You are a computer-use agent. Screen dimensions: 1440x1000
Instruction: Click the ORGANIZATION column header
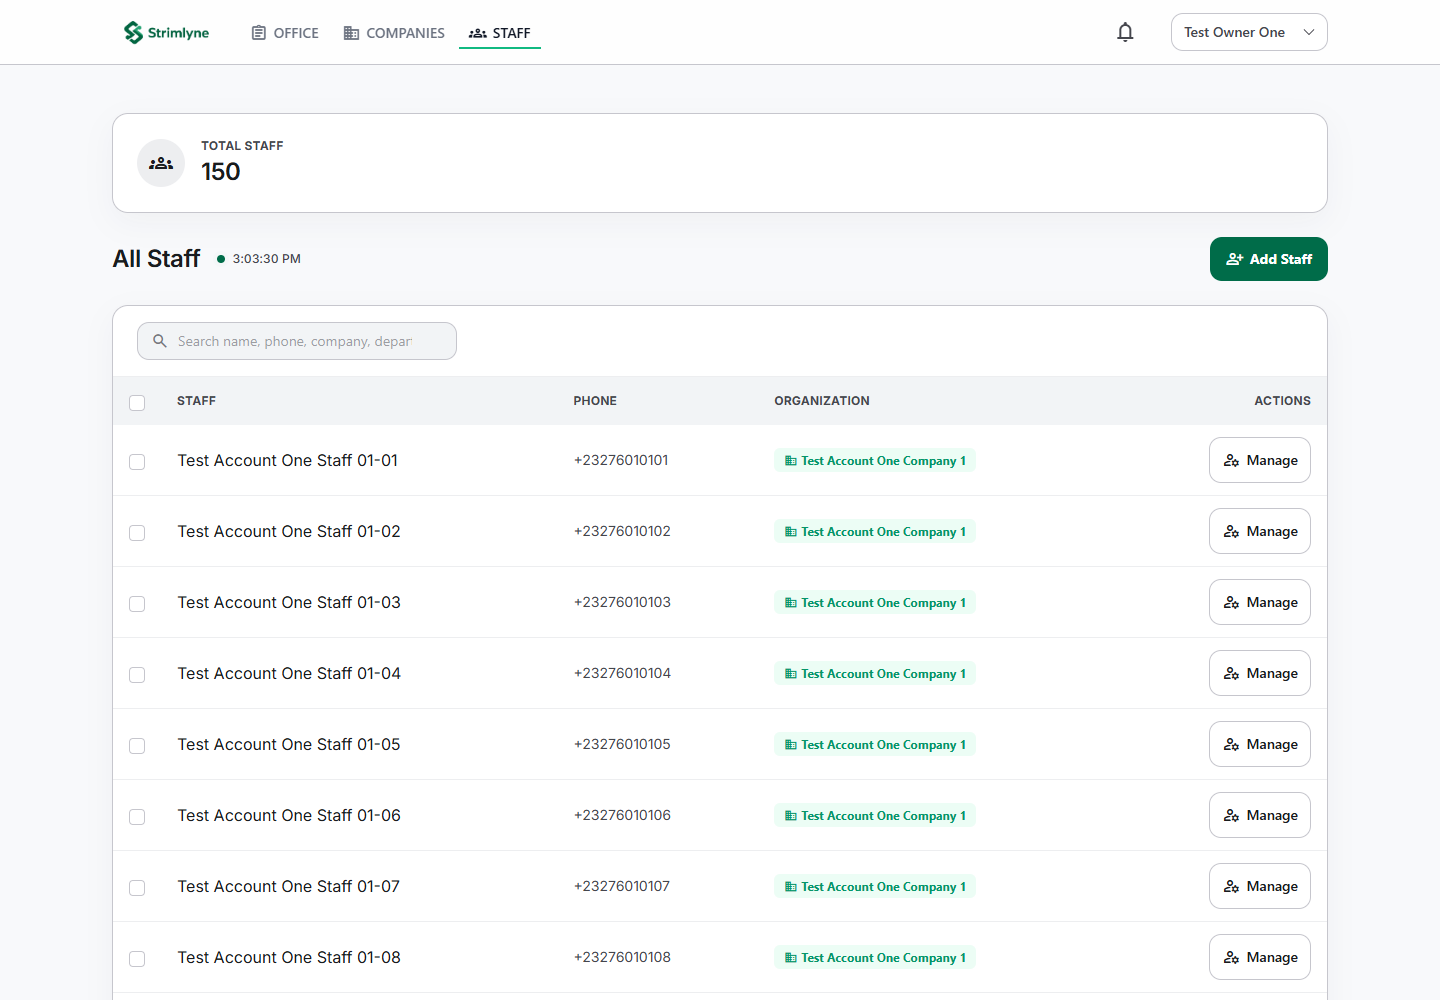click(x=822, y=401)
